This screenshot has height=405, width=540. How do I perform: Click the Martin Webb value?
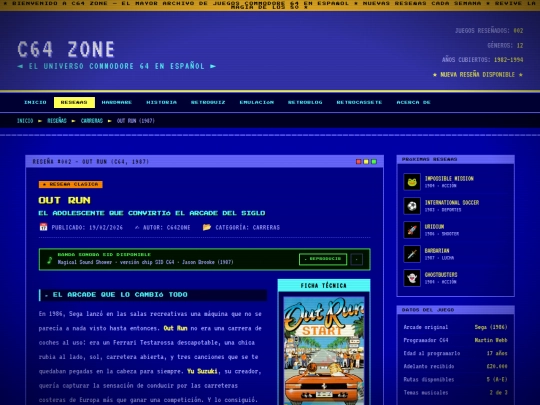(x=491, y=340)
